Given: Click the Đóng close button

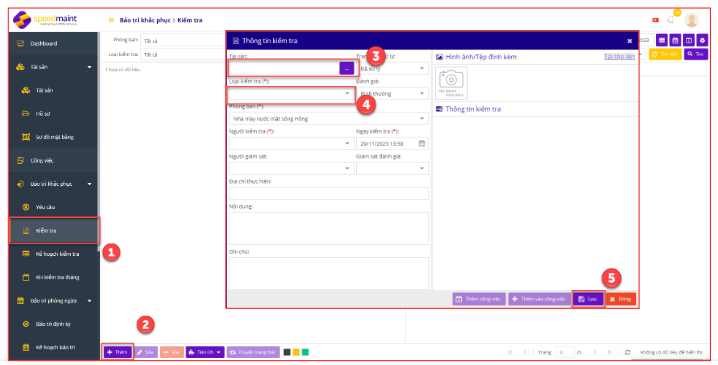Looking at the screenshot, I should coord(620,299).
